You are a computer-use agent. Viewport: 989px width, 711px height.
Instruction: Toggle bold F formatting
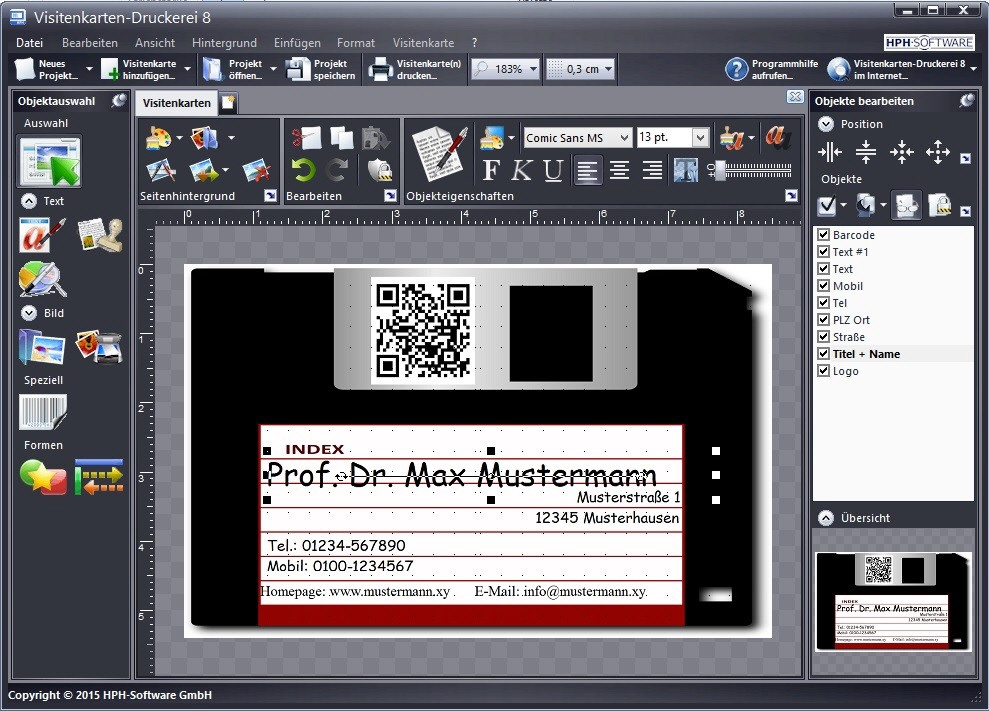pos(491,170)
